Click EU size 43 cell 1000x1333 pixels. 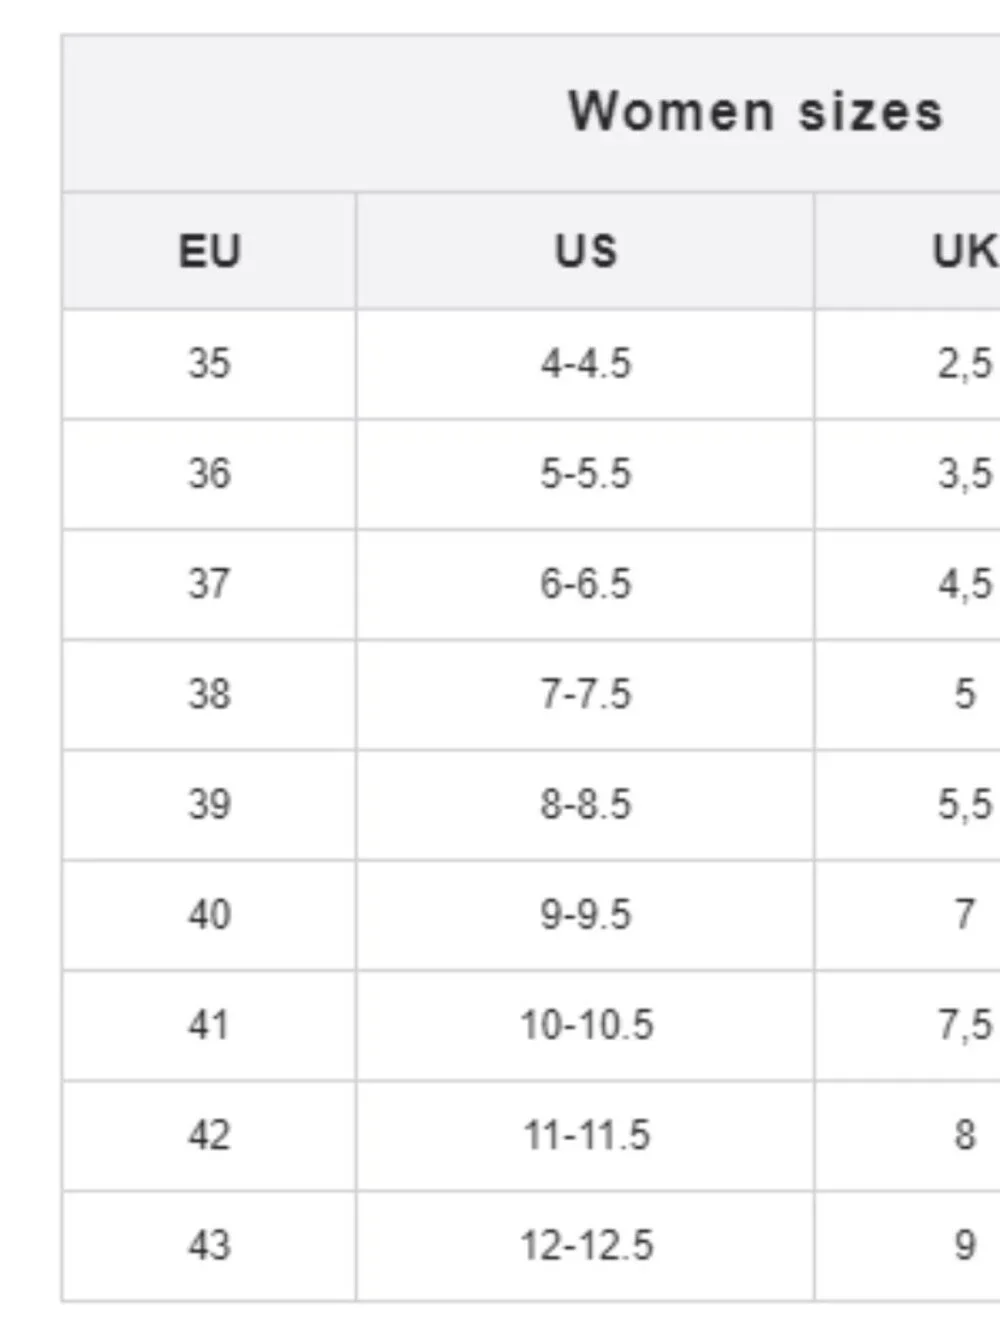209,1246
